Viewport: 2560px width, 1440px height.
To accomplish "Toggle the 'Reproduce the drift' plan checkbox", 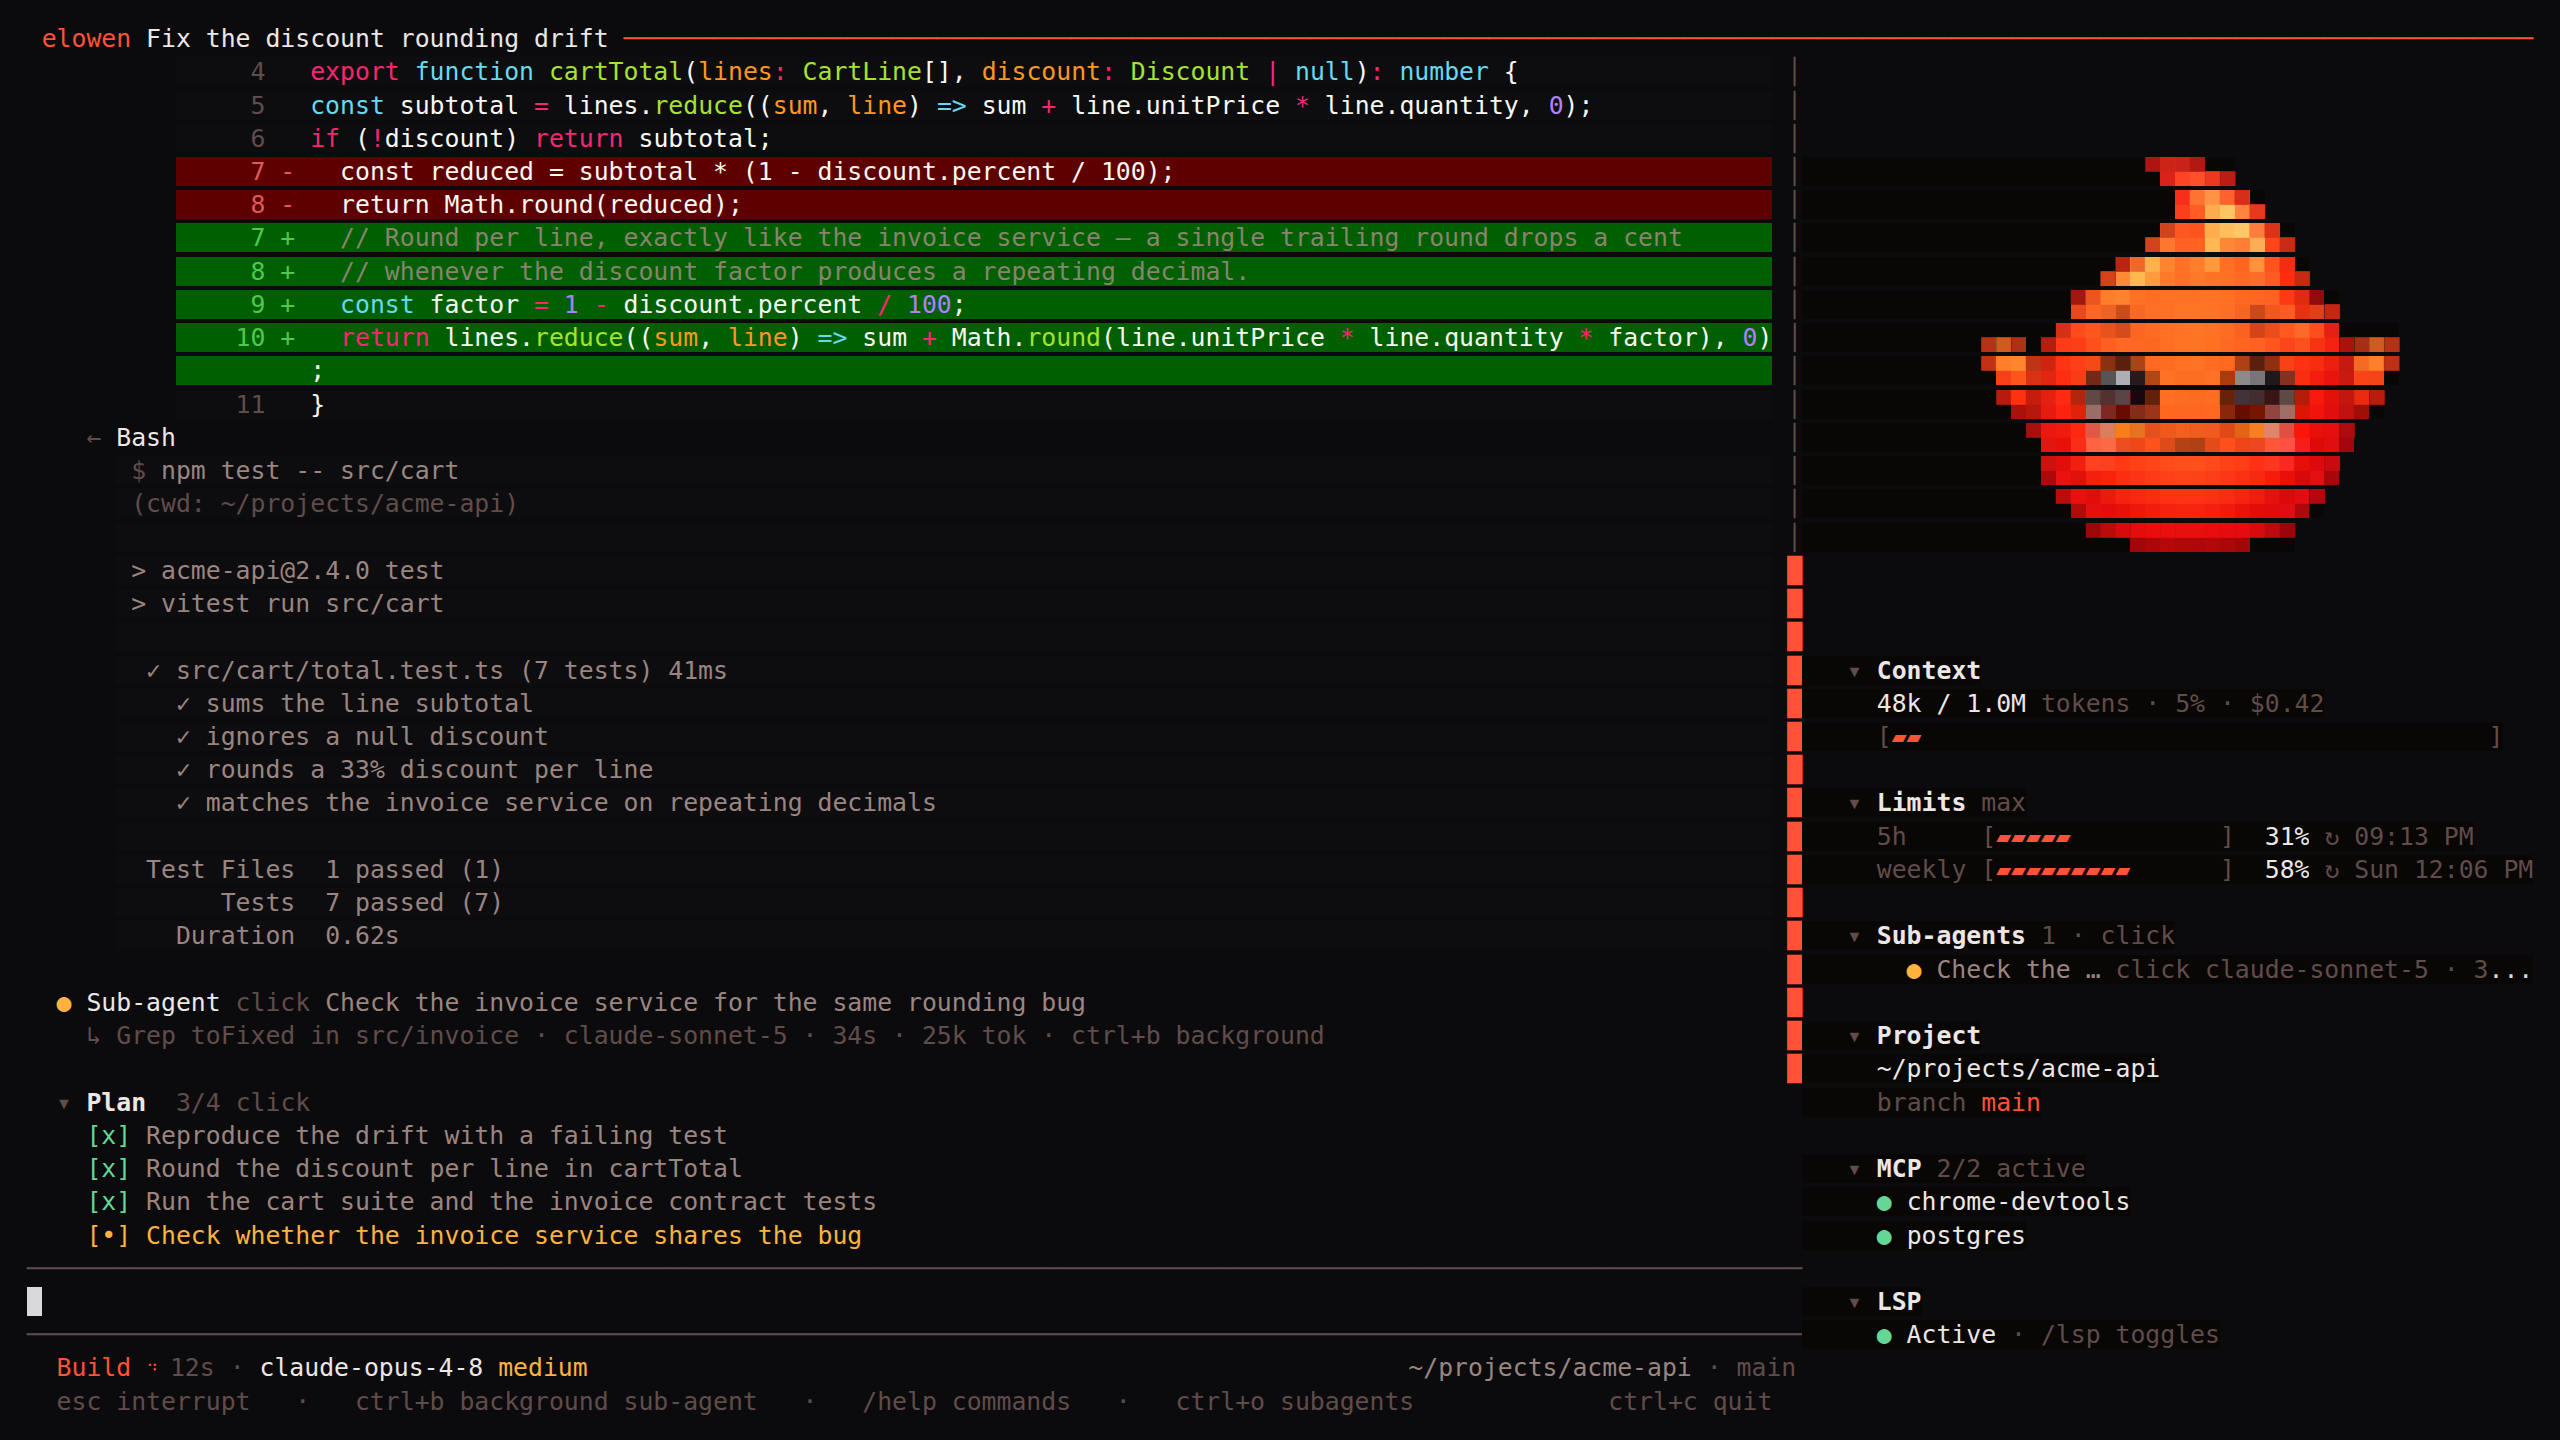I will tap(108, 1136).
